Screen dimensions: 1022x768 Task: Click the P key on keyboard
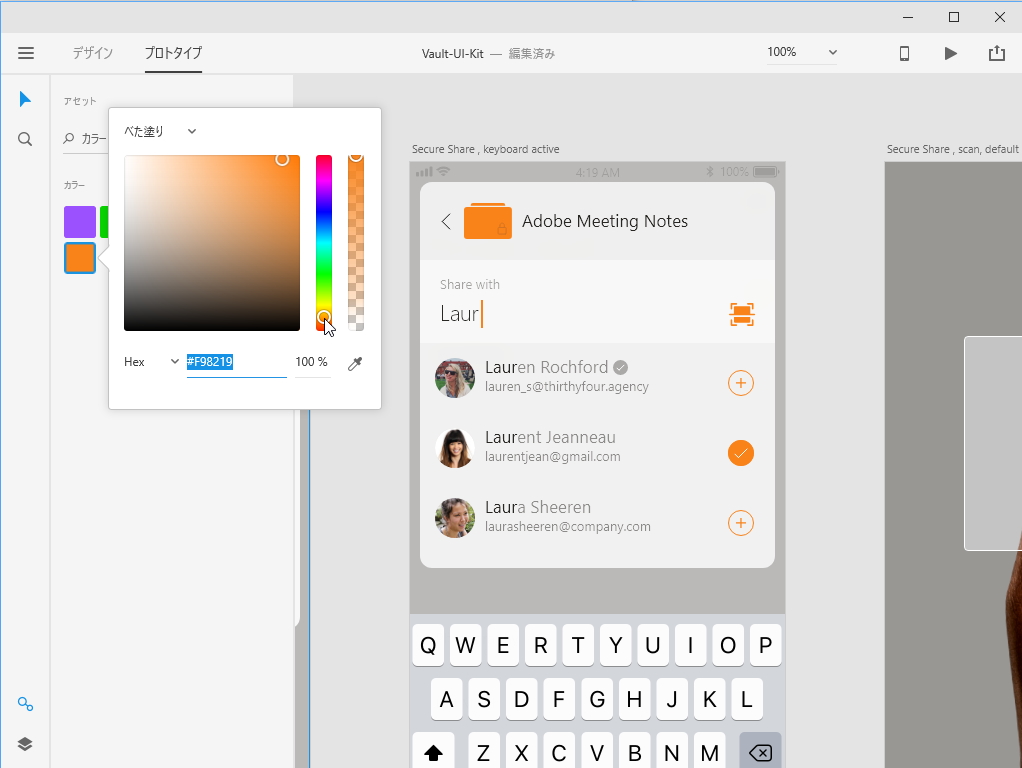point(766,645)
